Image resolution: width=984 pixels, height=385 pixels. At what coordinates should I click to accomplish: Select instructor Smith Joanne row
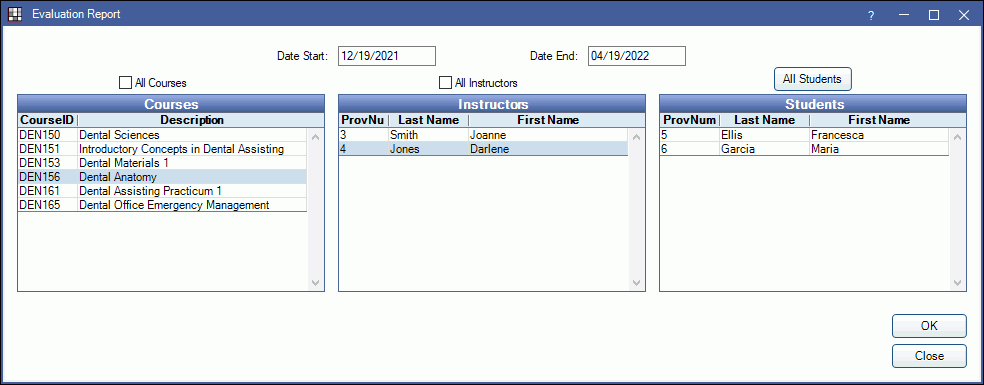tap(483, 135)
